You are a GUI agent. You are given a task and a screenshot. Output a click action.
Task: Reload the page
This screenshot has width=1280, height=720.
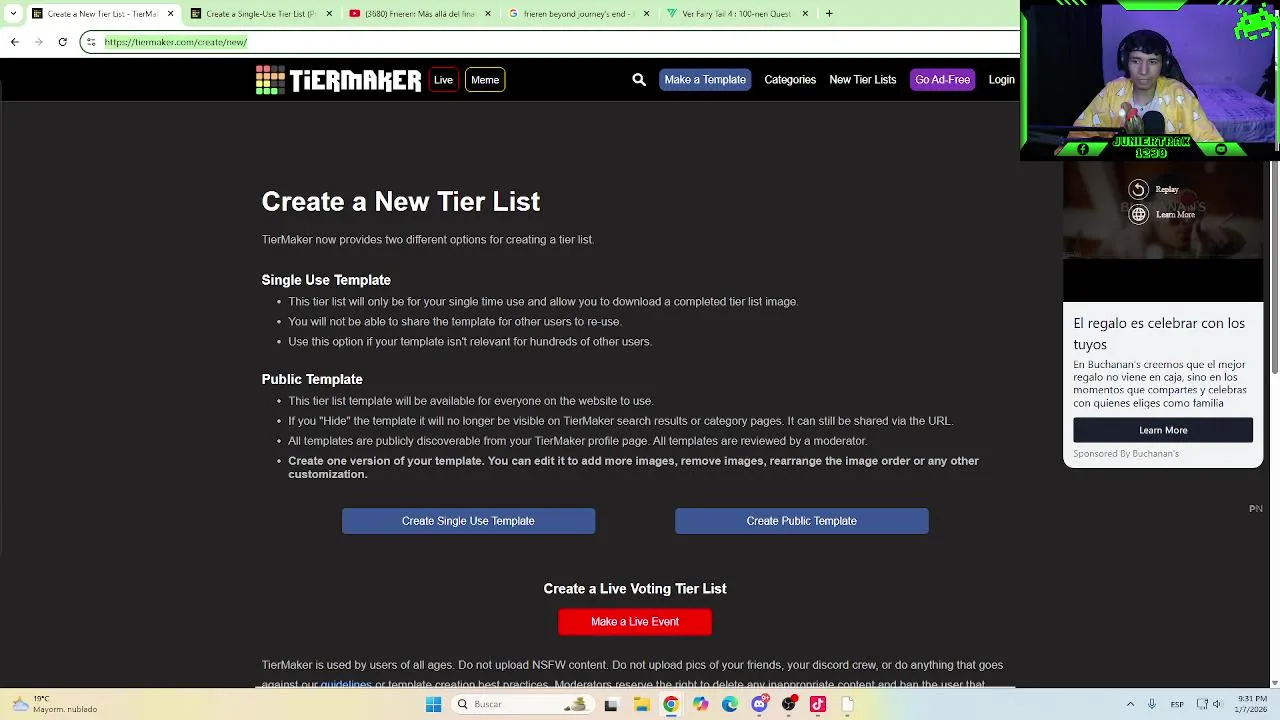click(x=62, y=42)
